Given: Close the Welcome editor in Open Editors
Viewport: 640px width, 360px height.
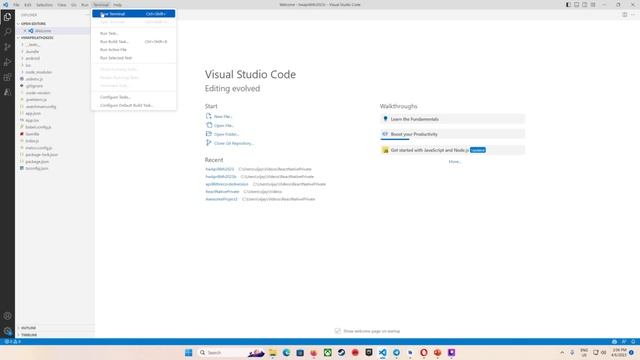Looking at the screenshot, I should point(24,31).
